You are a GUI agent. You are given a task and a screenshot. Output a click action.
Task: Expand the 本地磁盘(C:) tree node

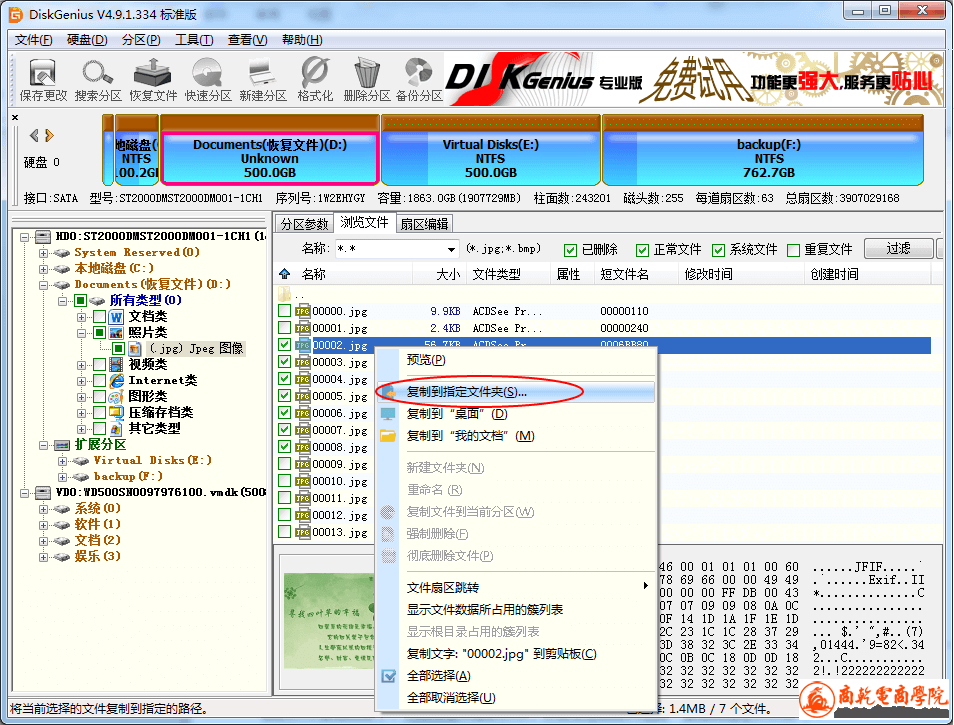click(x=43, y=269)
